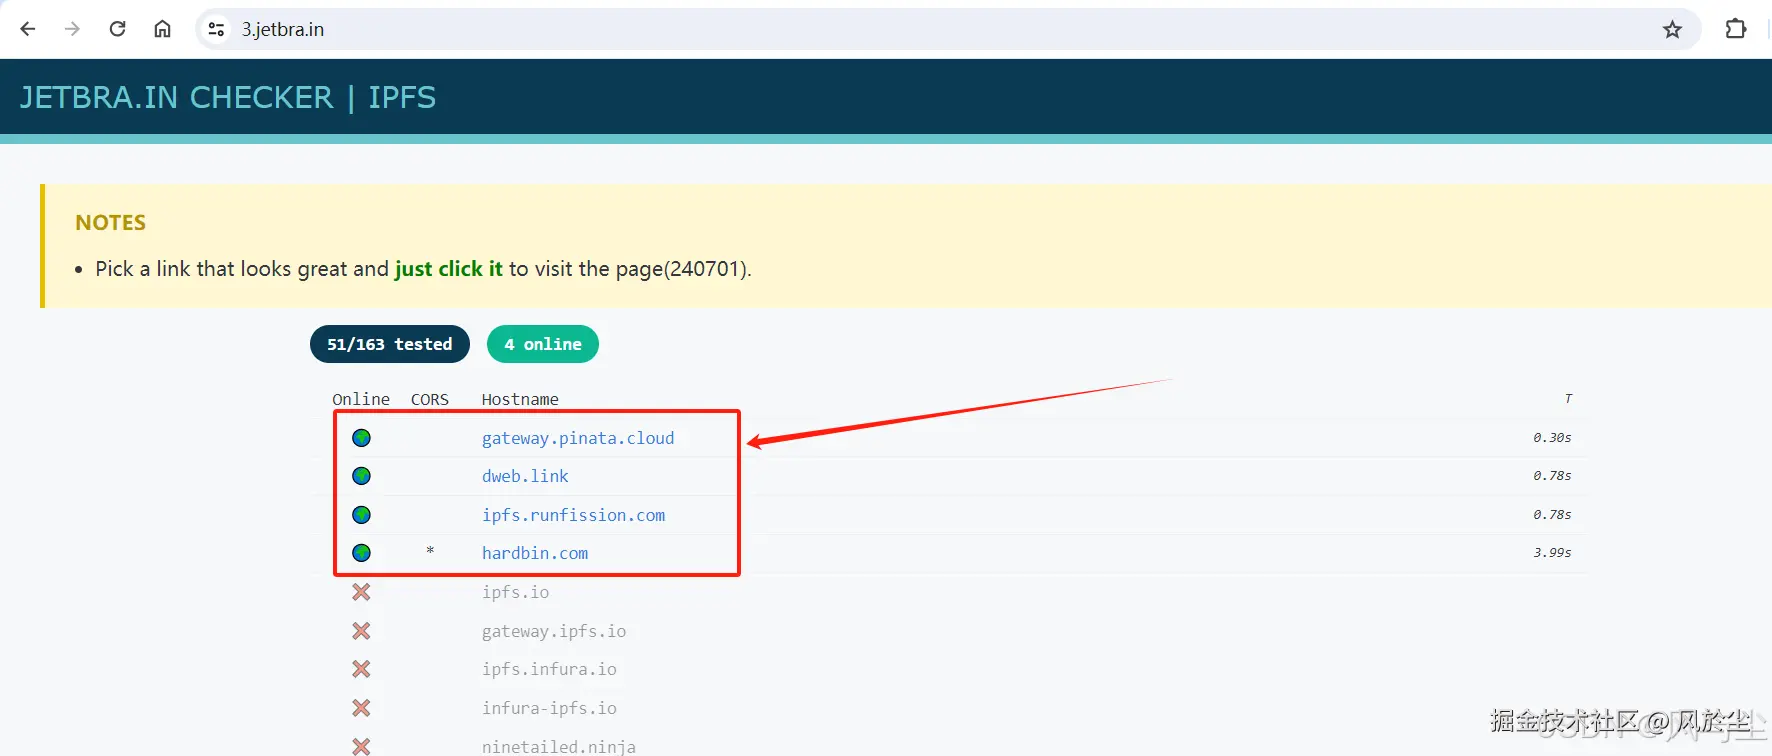Click the offline X icon for ipfs.io
The height and width of the screenshot is (756, 1772).
(362, 592)
